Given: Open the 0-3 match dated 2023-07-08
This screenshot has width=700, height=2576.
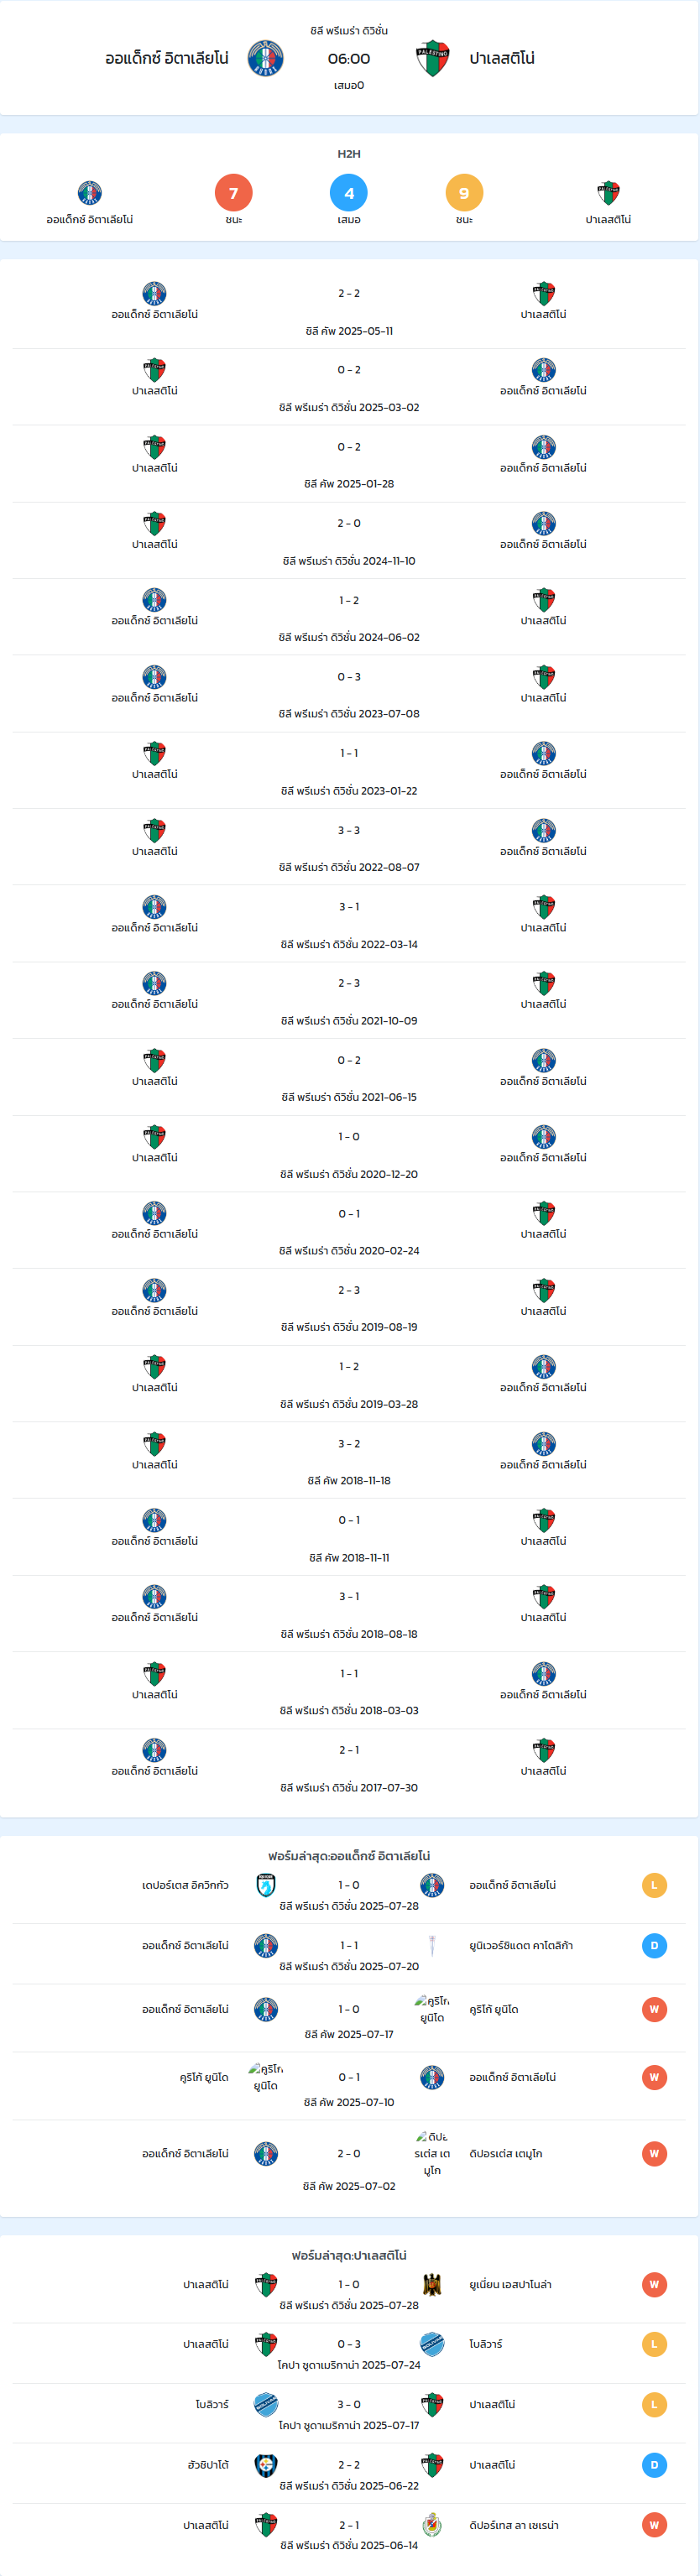Looking at the screenshot, I should point(349,694).
